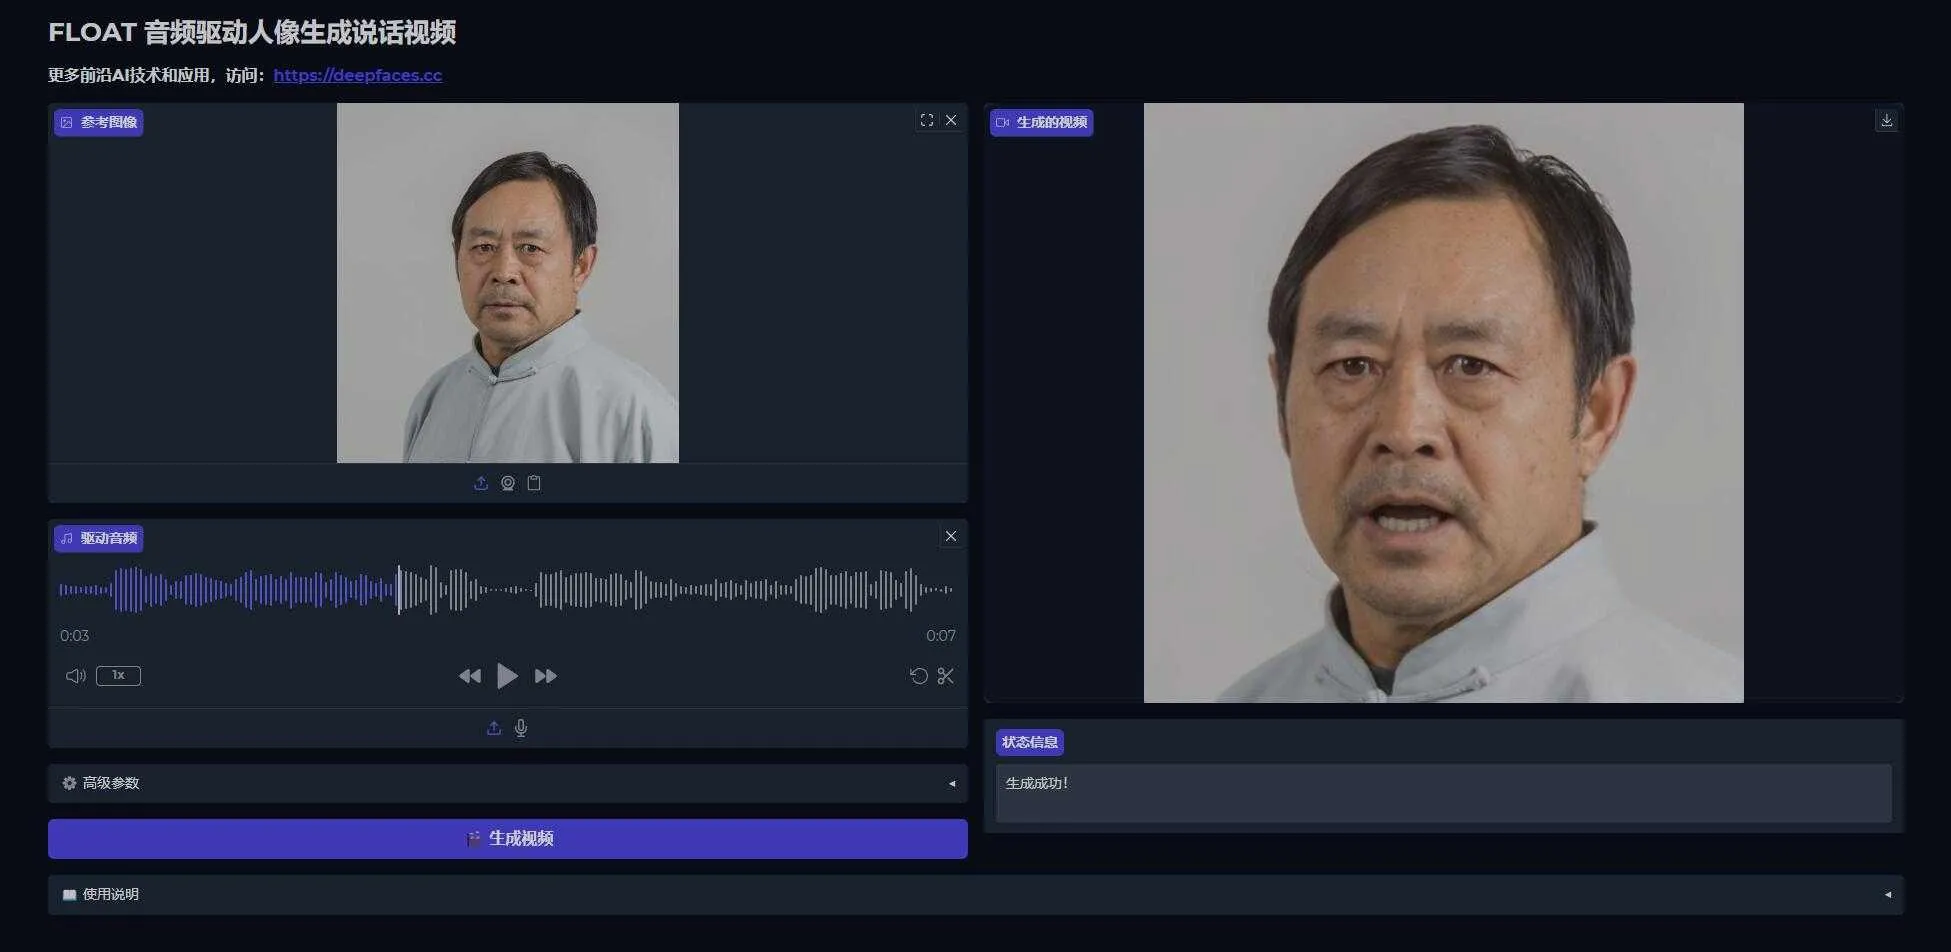Click the scissors trim audio icon
The height and width of the screenshot is (952, 1951).
click(x=945, y=676)
